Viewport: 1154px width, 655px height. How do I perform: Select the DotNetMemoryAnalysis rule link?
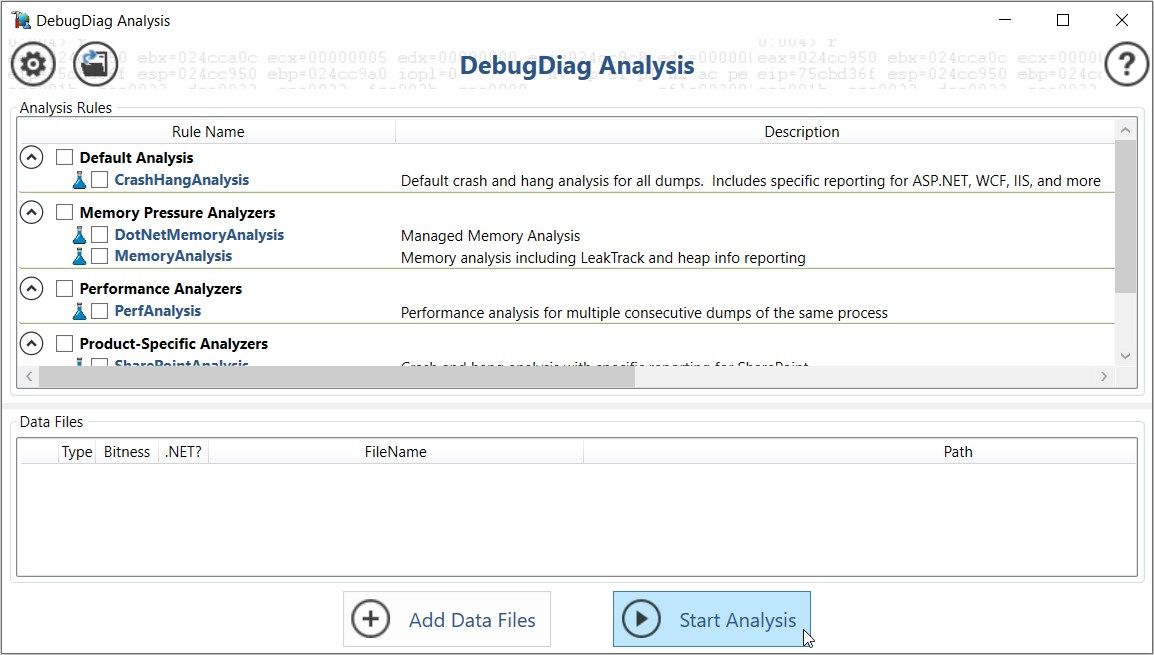pyautogui.click(x=199, y=234)
